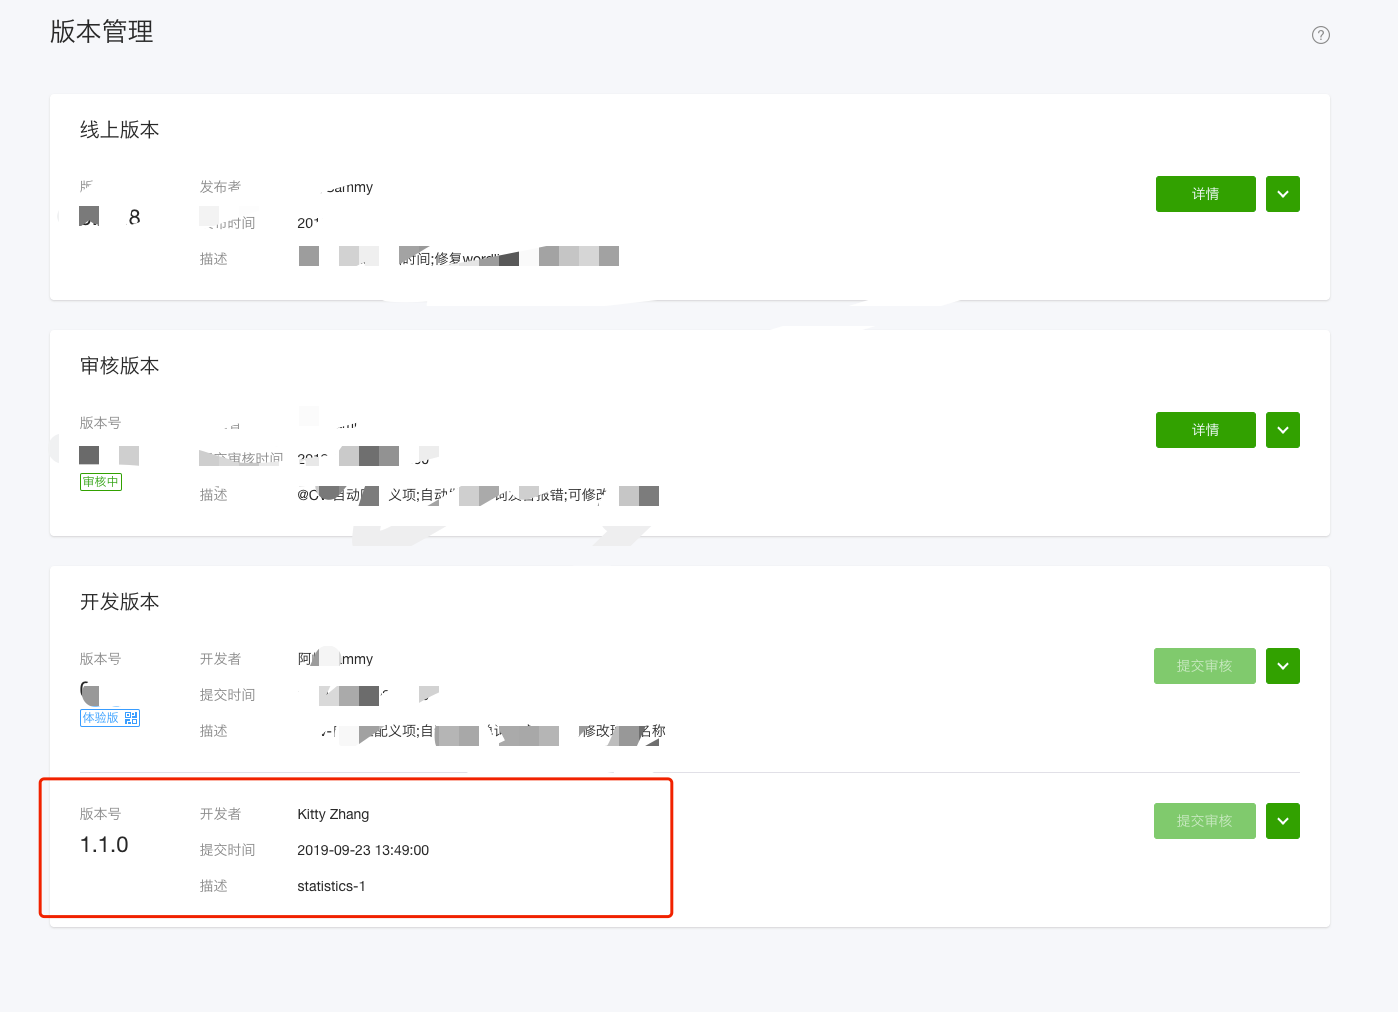The width and height of the screenshot is (1398, 1012).
Task: Open 详情 for the 审核版本 section
Action: [x=1205, y=430]
